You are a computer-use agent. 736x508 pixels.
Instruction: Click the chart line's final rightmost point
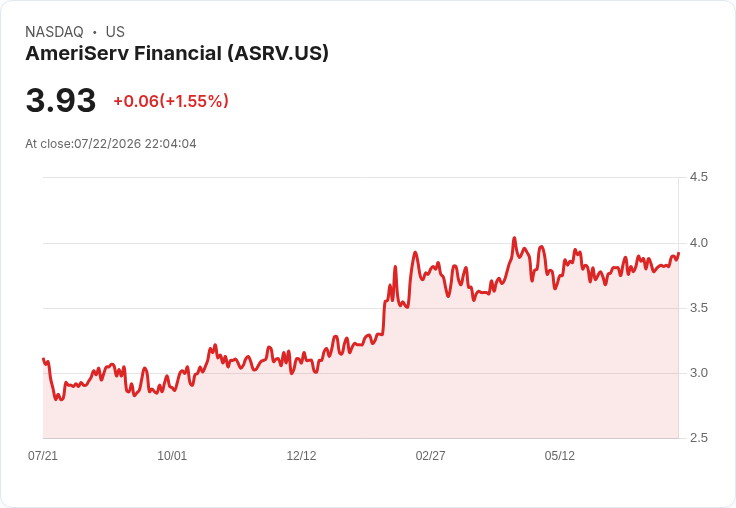coord(678,254)
